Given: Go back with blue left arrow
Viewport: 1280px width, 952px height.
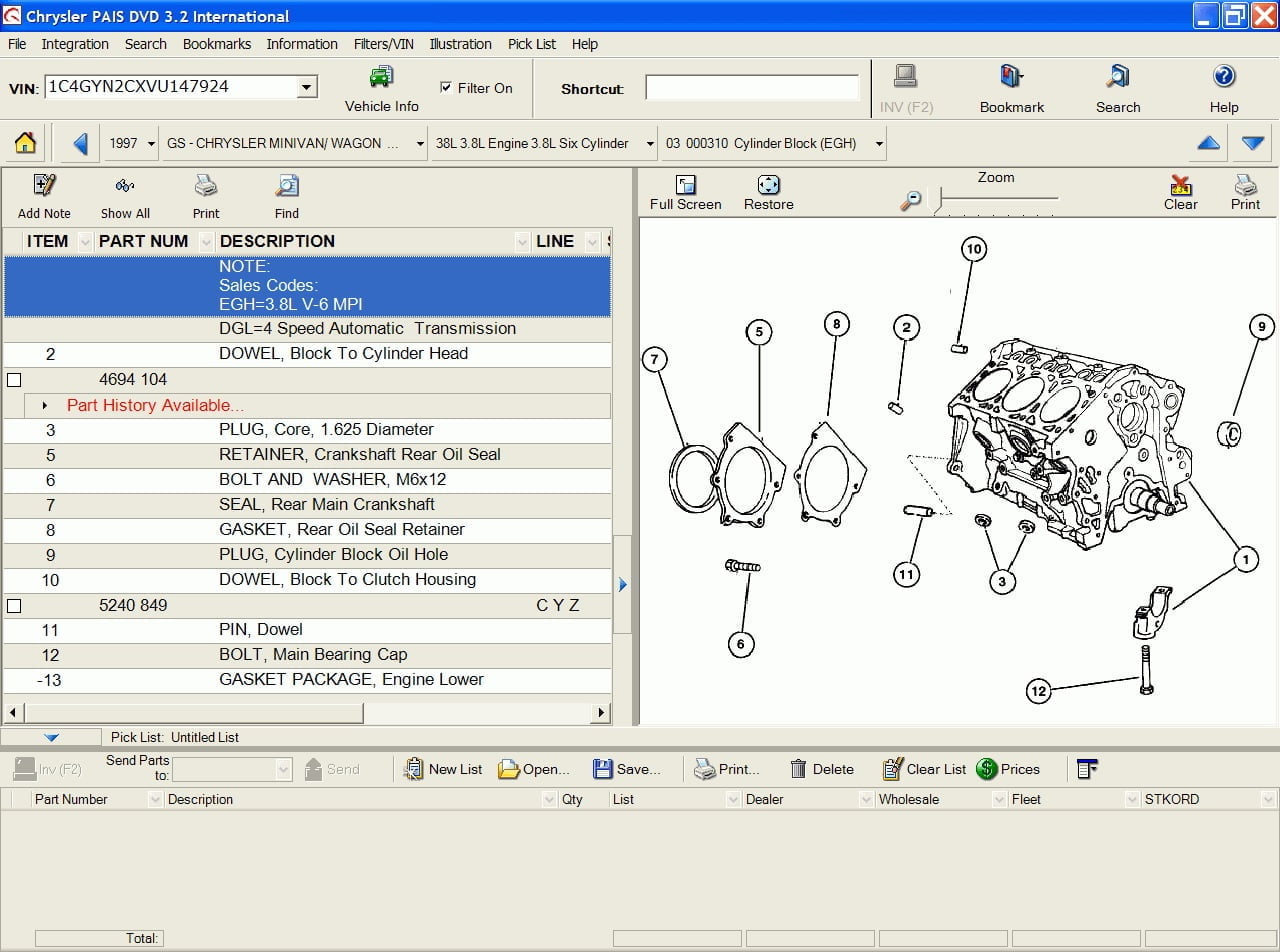Looking at the screenshot, I should [x=81, y=143].
